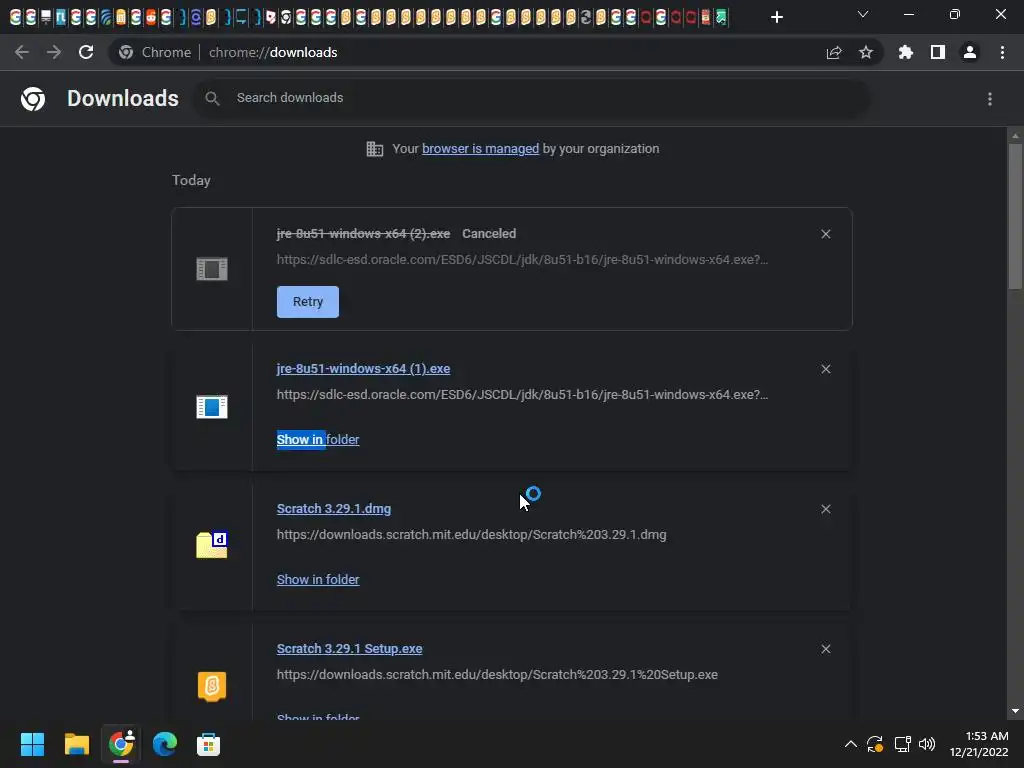1024x768 pixels.
Task: Click the Scratch Setup.exe orange icon
Action: click(212, 686)
